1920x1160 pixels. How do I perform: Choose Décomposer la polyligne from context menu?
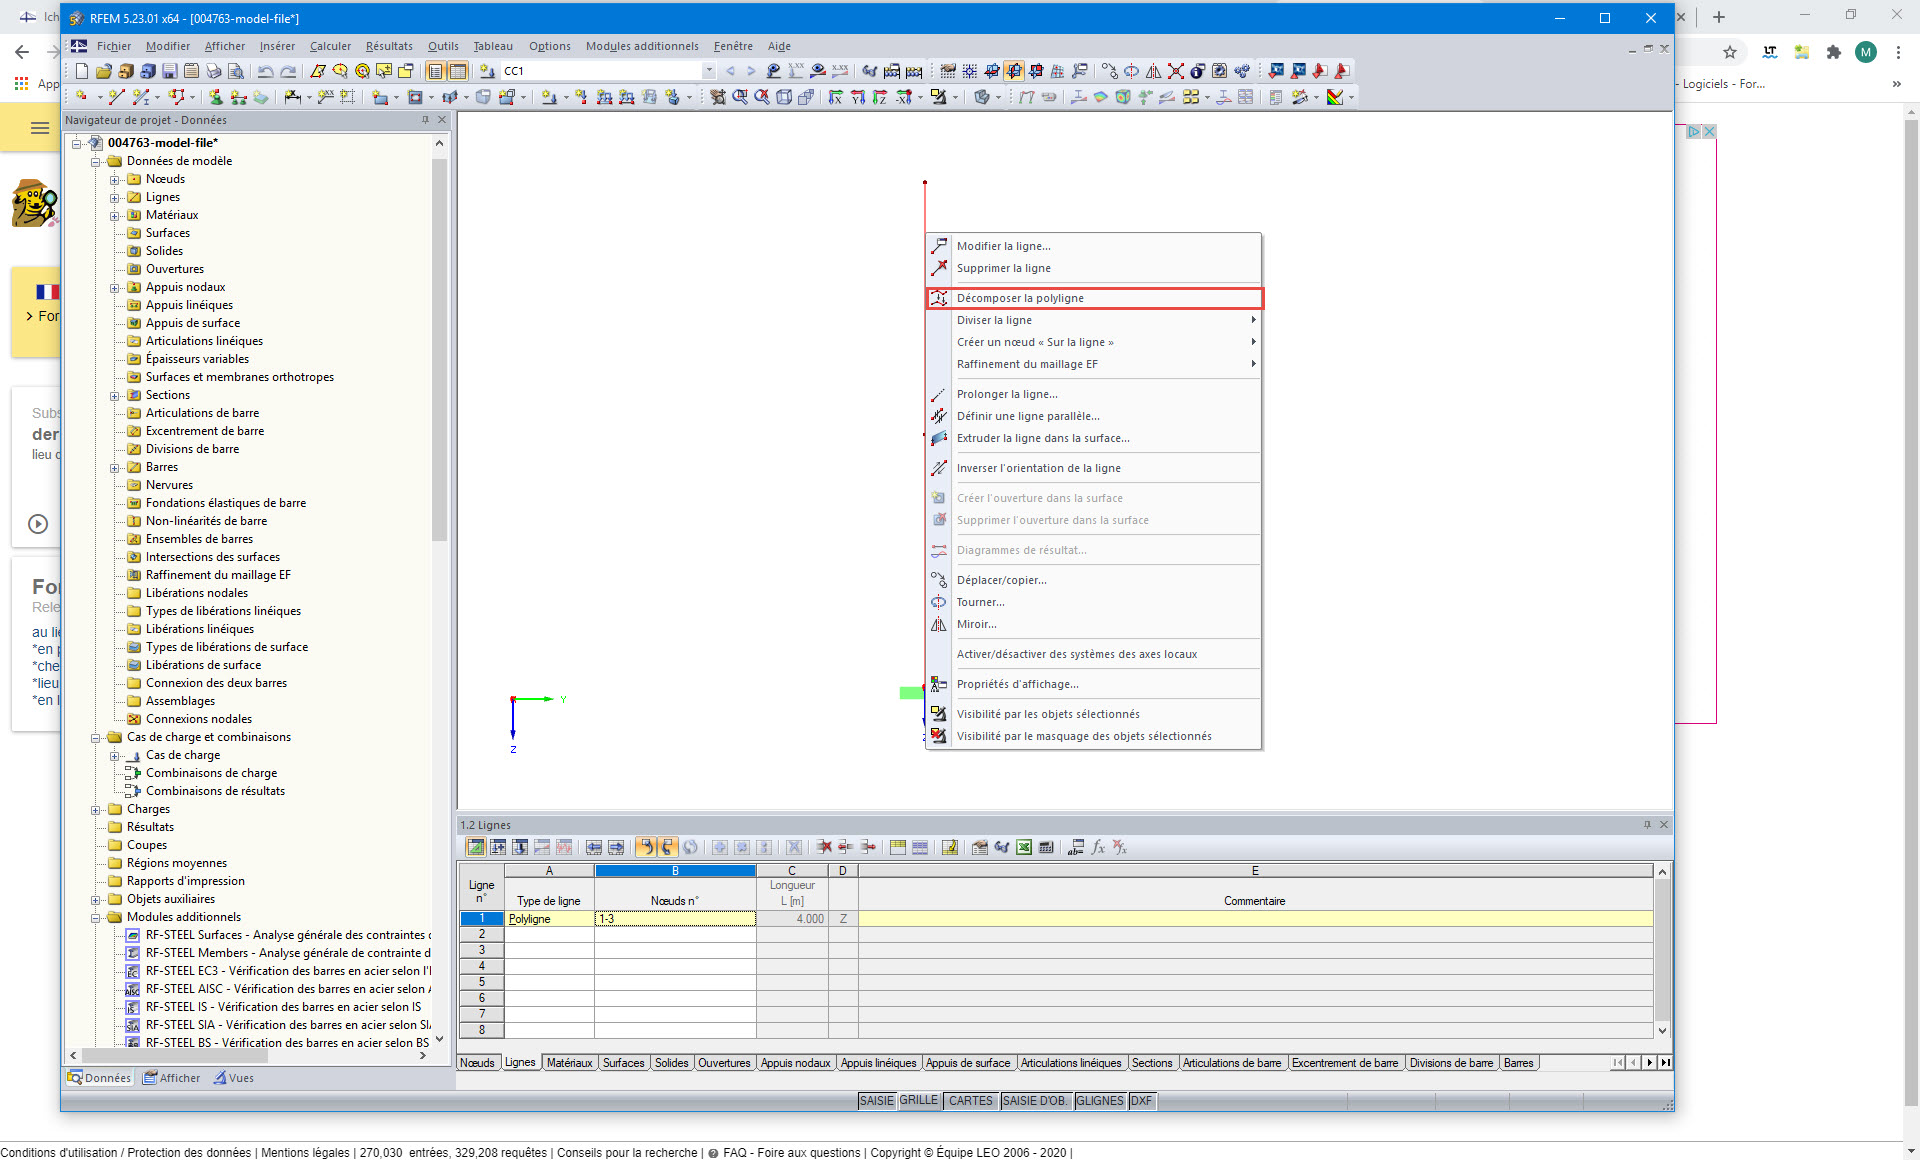[x=1020, y=298]
